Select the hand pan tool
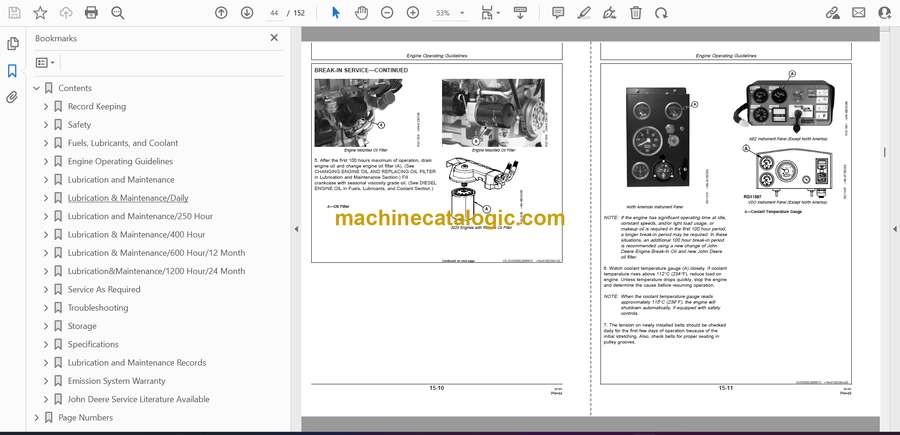The width and height of the screenshot is (900, 435). point(361,13)
